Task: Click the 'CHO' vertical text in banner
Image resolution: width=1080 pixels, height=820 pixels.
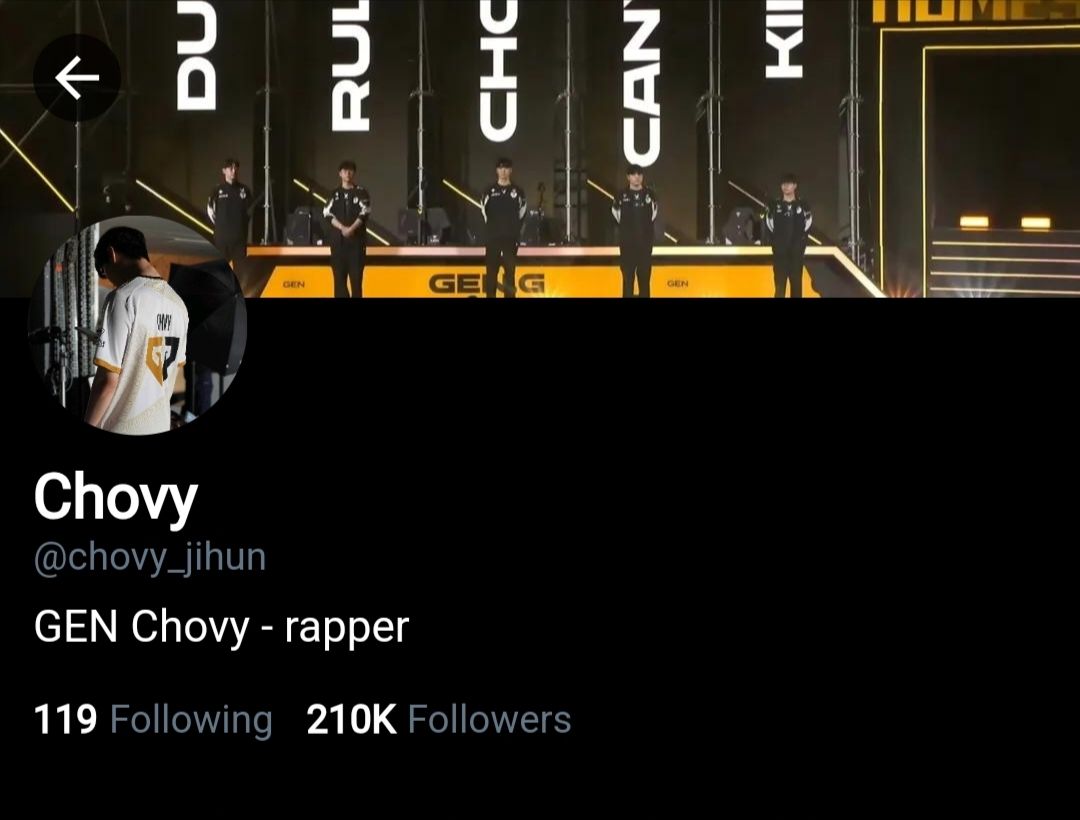Action: point(498,70)
